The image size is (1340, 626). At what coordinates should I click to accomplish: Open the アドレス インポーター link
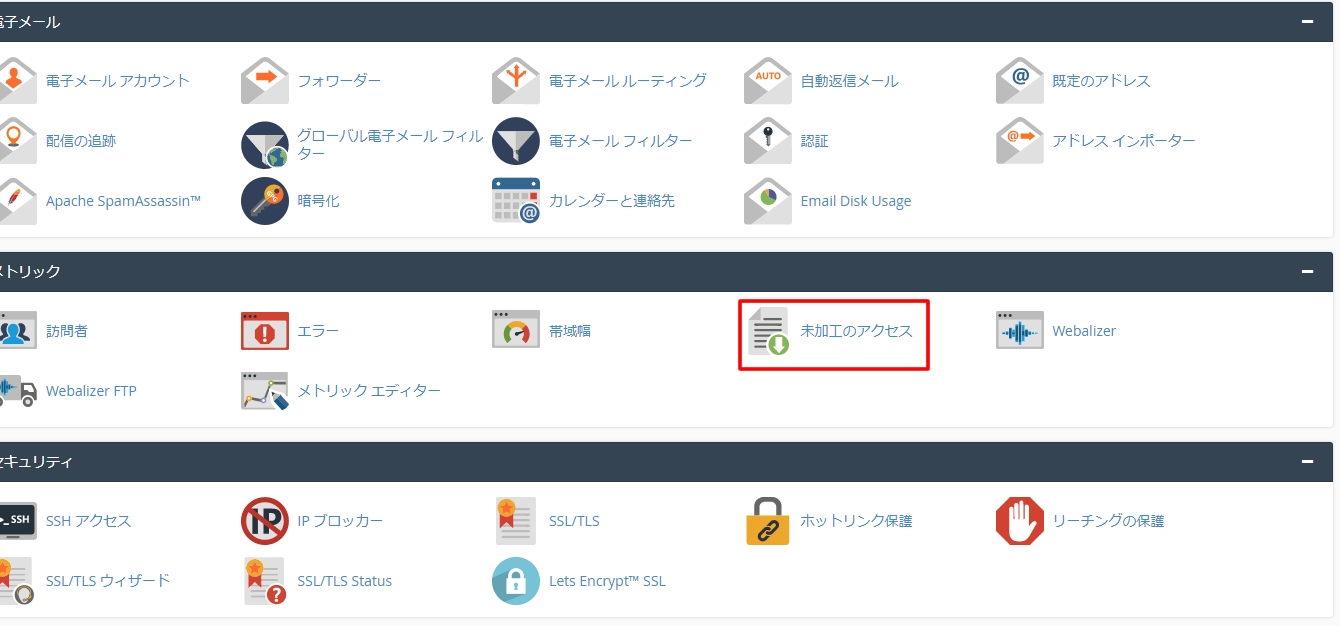(1123, 141)
